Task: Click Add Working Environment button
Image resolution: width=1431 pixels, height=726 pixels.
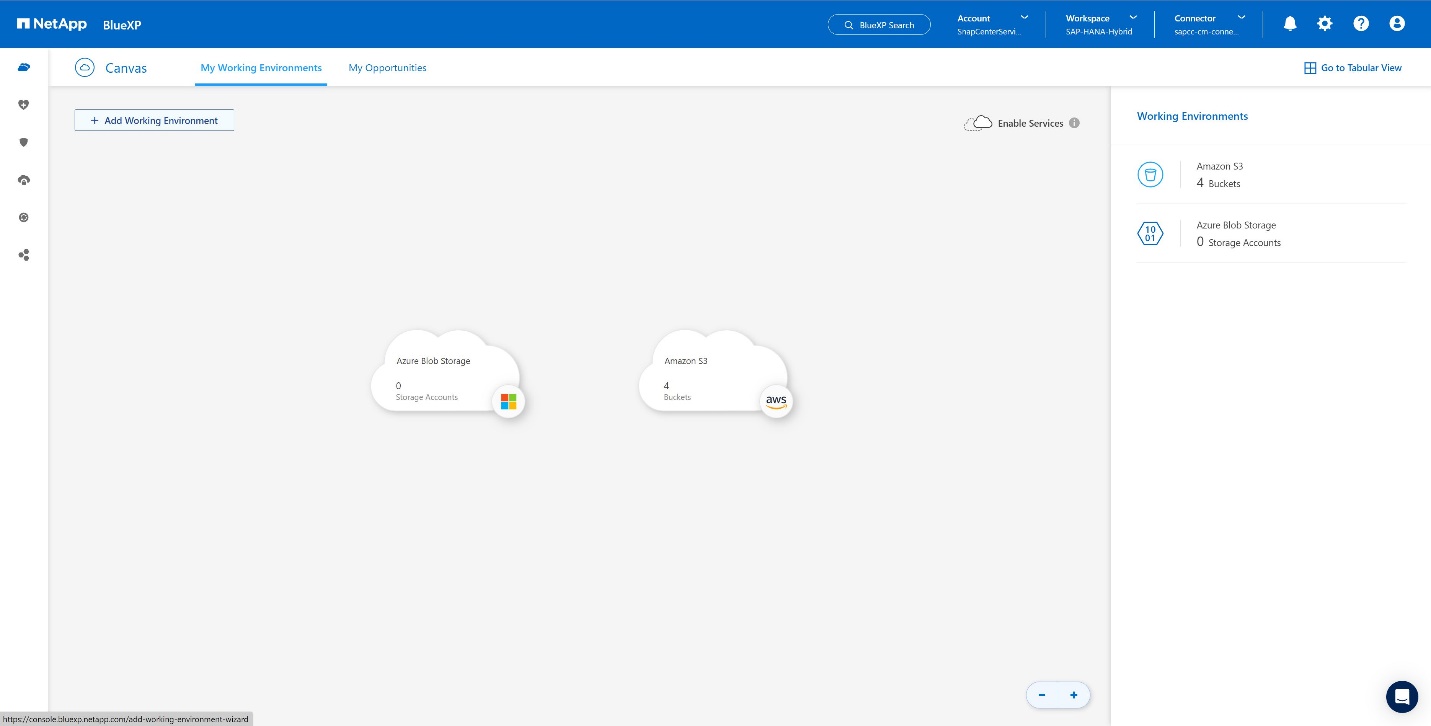Action: click(x=154, y=120)
